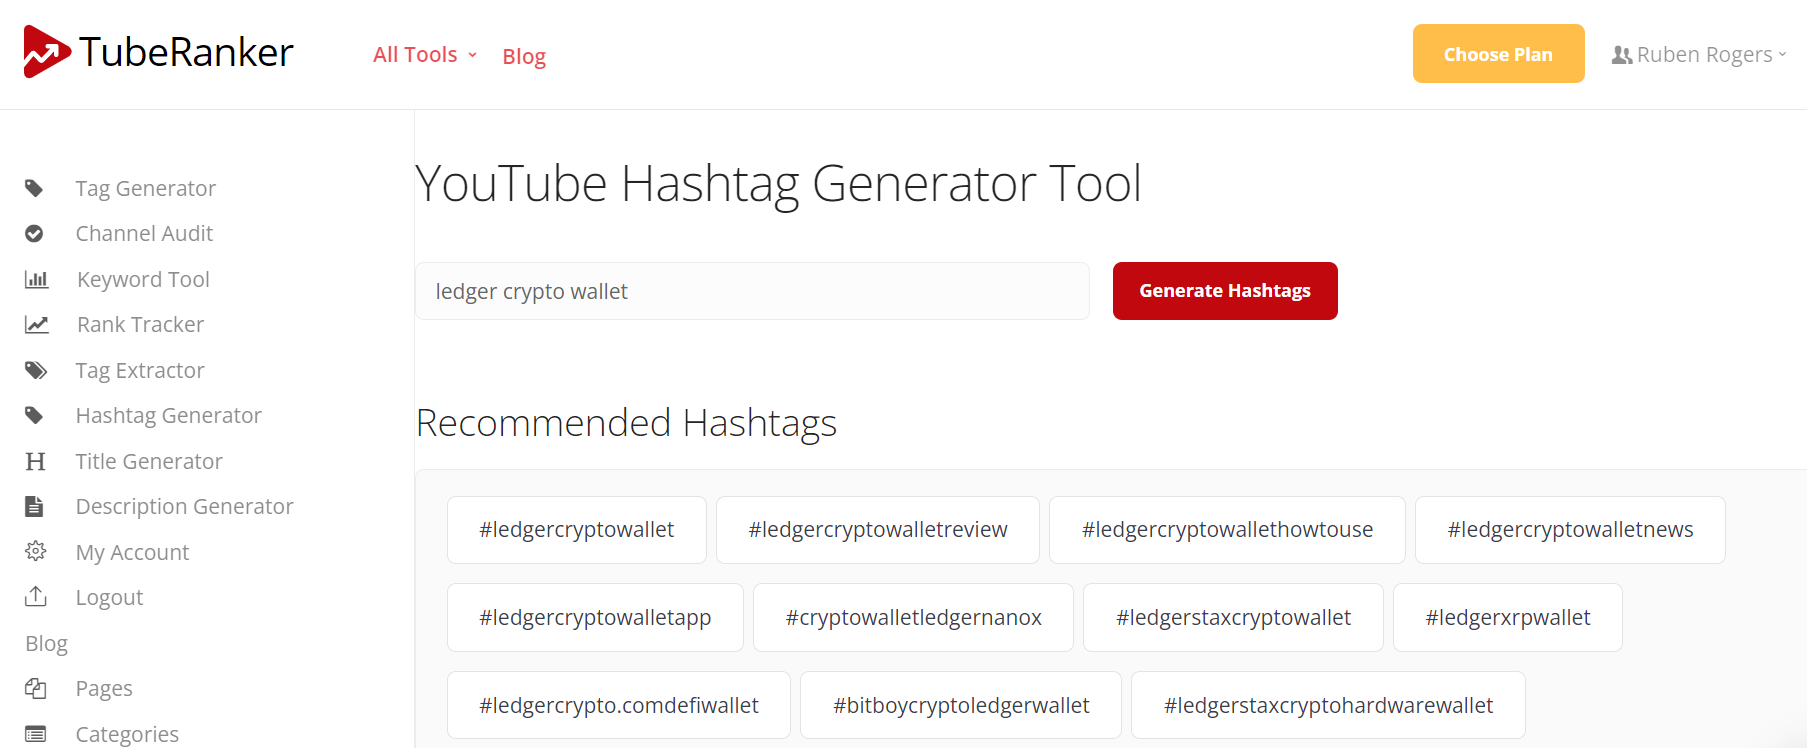The height and width of the screenshot is (748, 1807).
Task: Click the TubeRanker logo
Action: tap(158, 52)
